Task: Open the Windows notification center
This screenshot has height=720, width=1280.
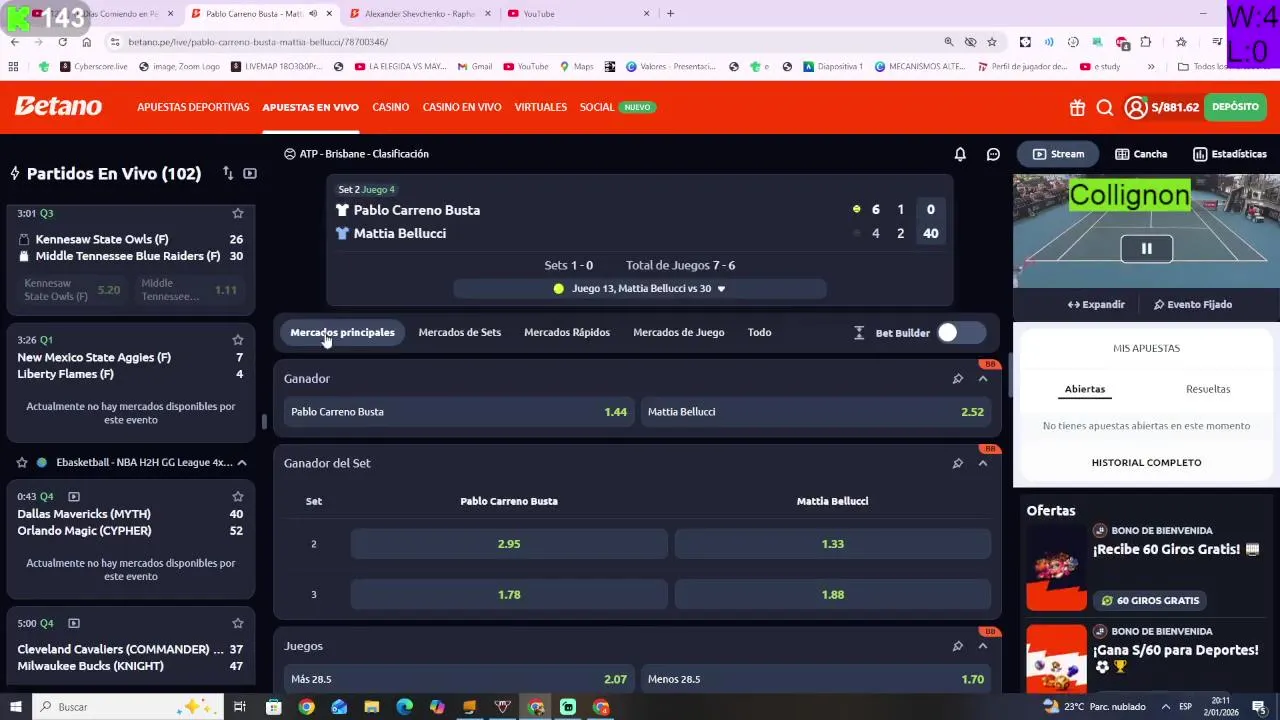Action: [x=1259, y=707]
